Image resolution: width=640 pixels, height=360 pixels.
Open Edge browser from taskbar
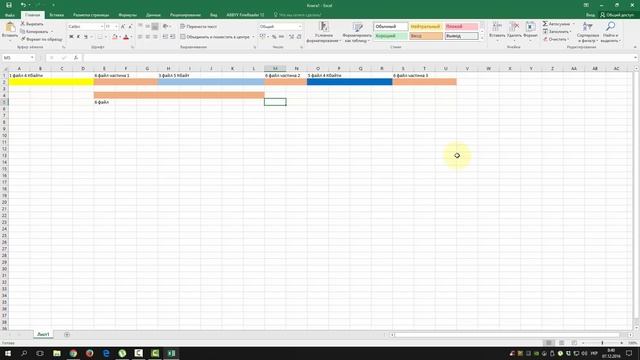coord(106,353)
